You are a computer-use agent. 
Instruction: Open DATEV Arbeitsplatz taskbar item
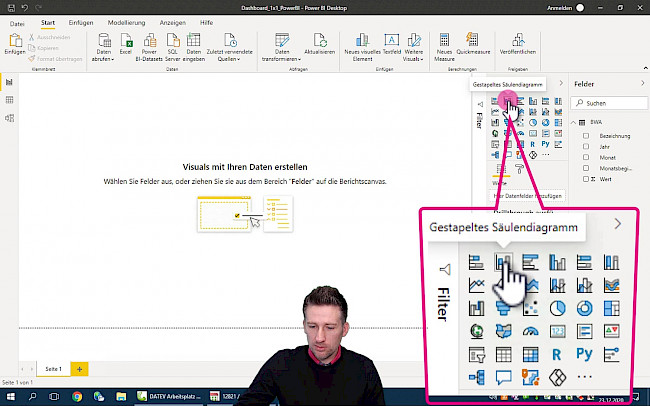[x=170, y=396]
